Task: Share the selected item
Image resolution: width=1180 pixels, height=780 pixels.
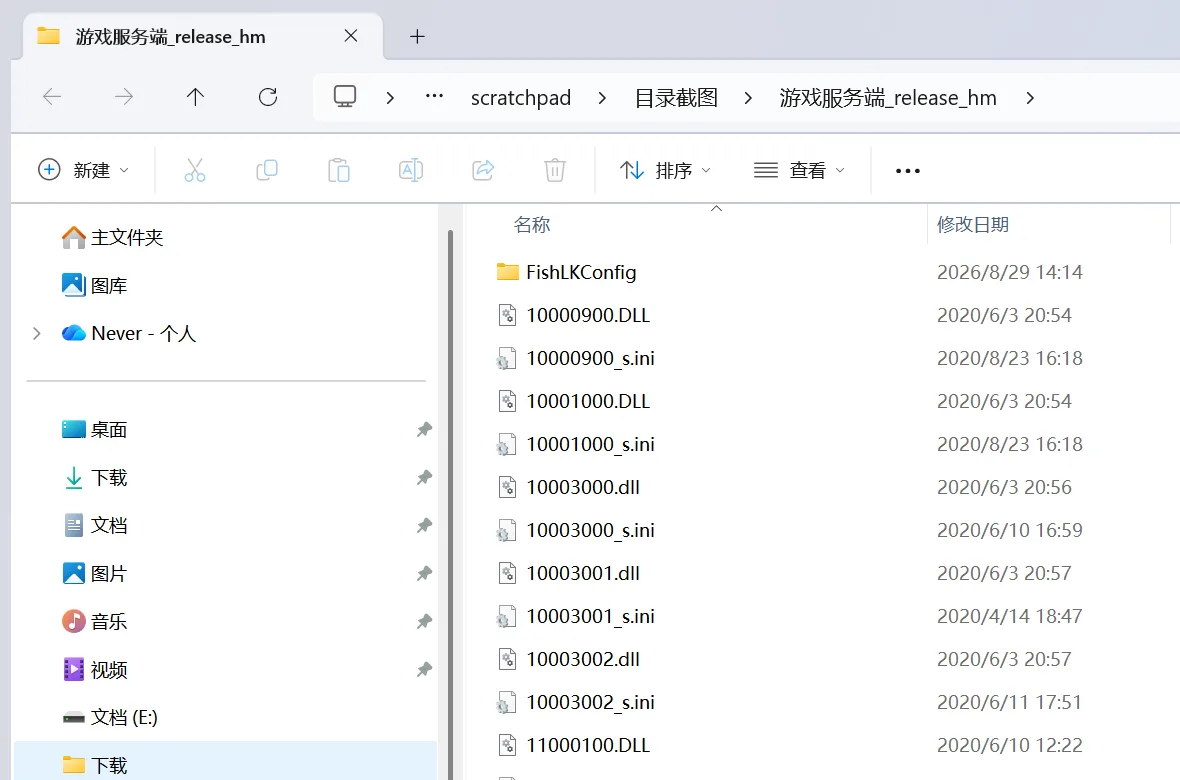Action: 483,170
